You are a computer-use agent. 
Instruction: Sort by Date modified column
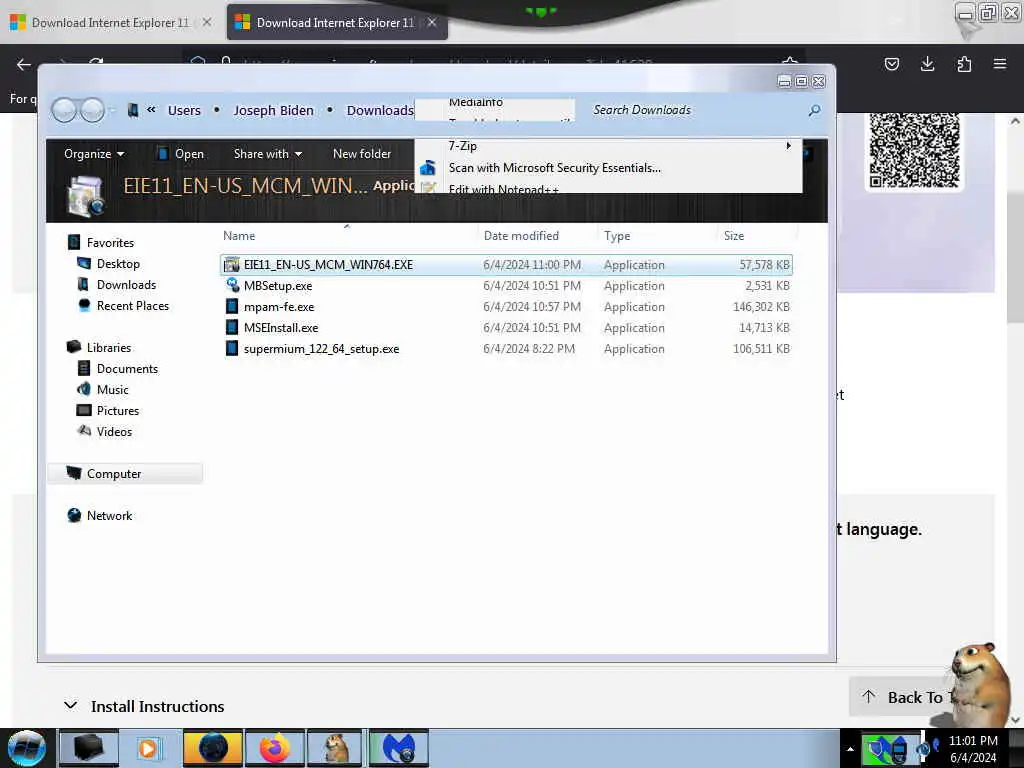point(520,235)
